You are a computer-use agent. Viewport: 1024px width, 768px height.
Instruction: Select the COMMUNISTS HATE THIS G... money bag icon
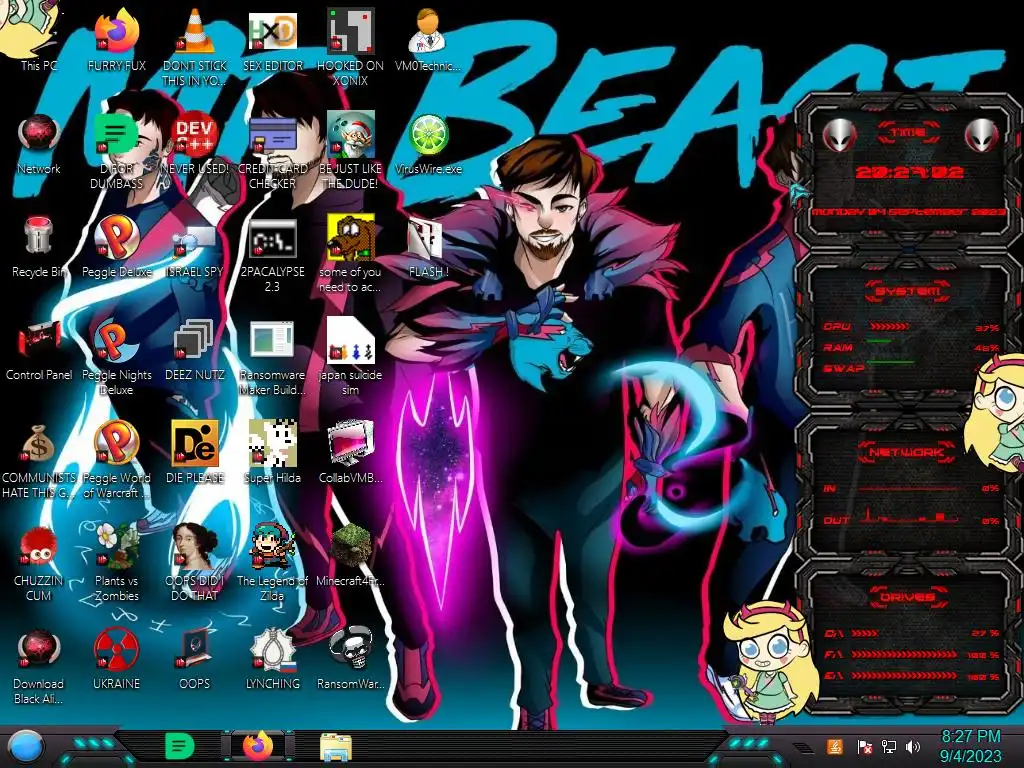(x=39, y=460)
